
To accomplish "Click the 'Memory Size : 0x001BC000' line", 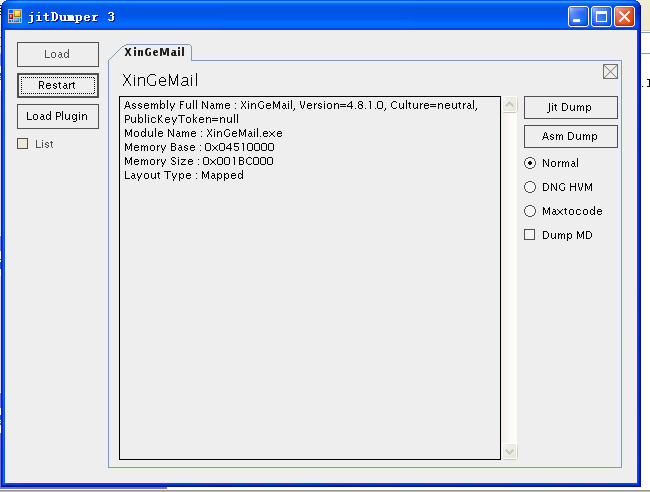I will click(x=199, y=161).
